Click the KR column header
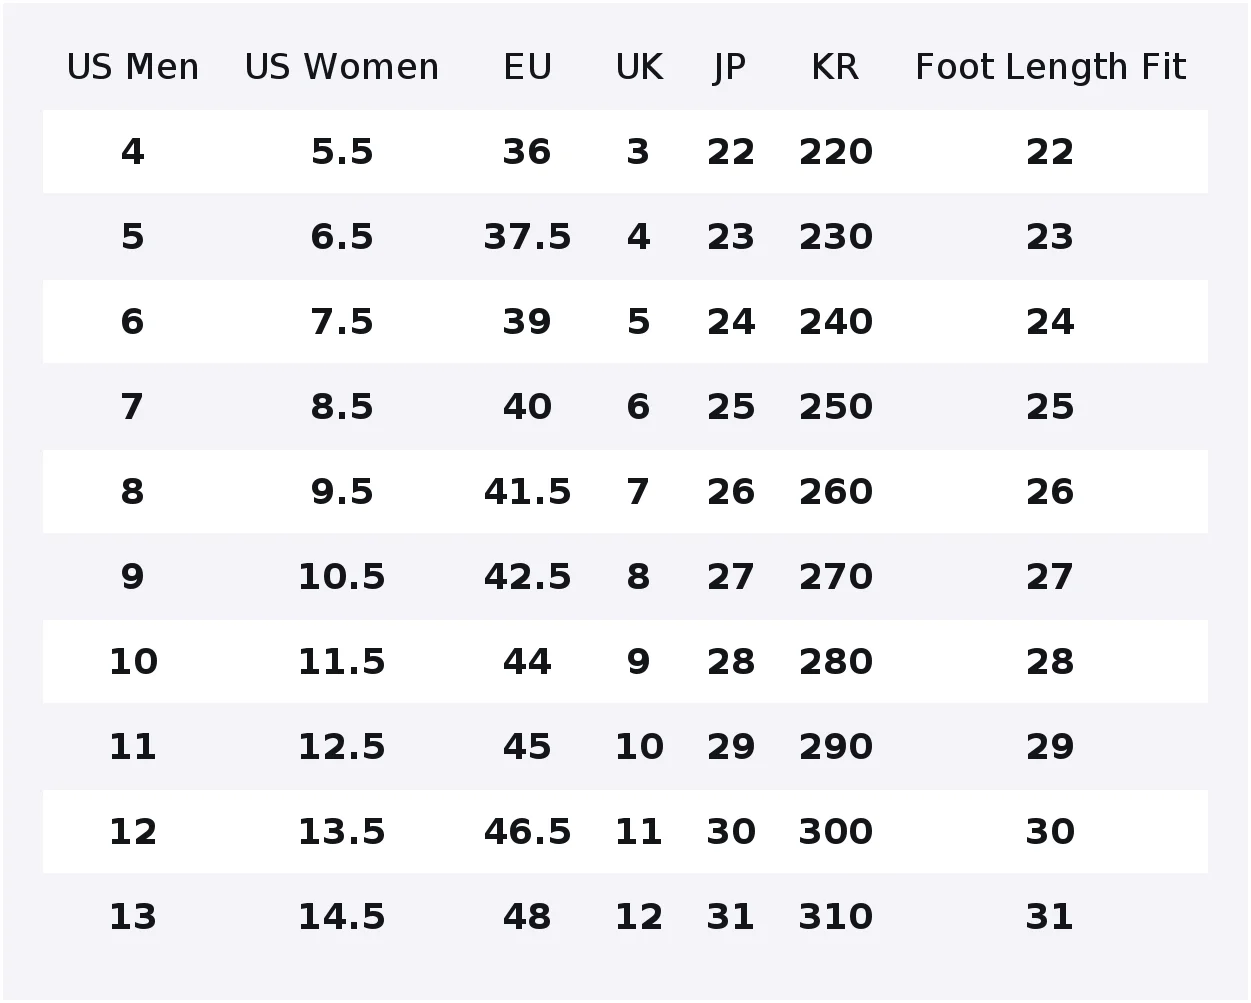Viewport: 1251px width, 1003px height. [835, 67]
